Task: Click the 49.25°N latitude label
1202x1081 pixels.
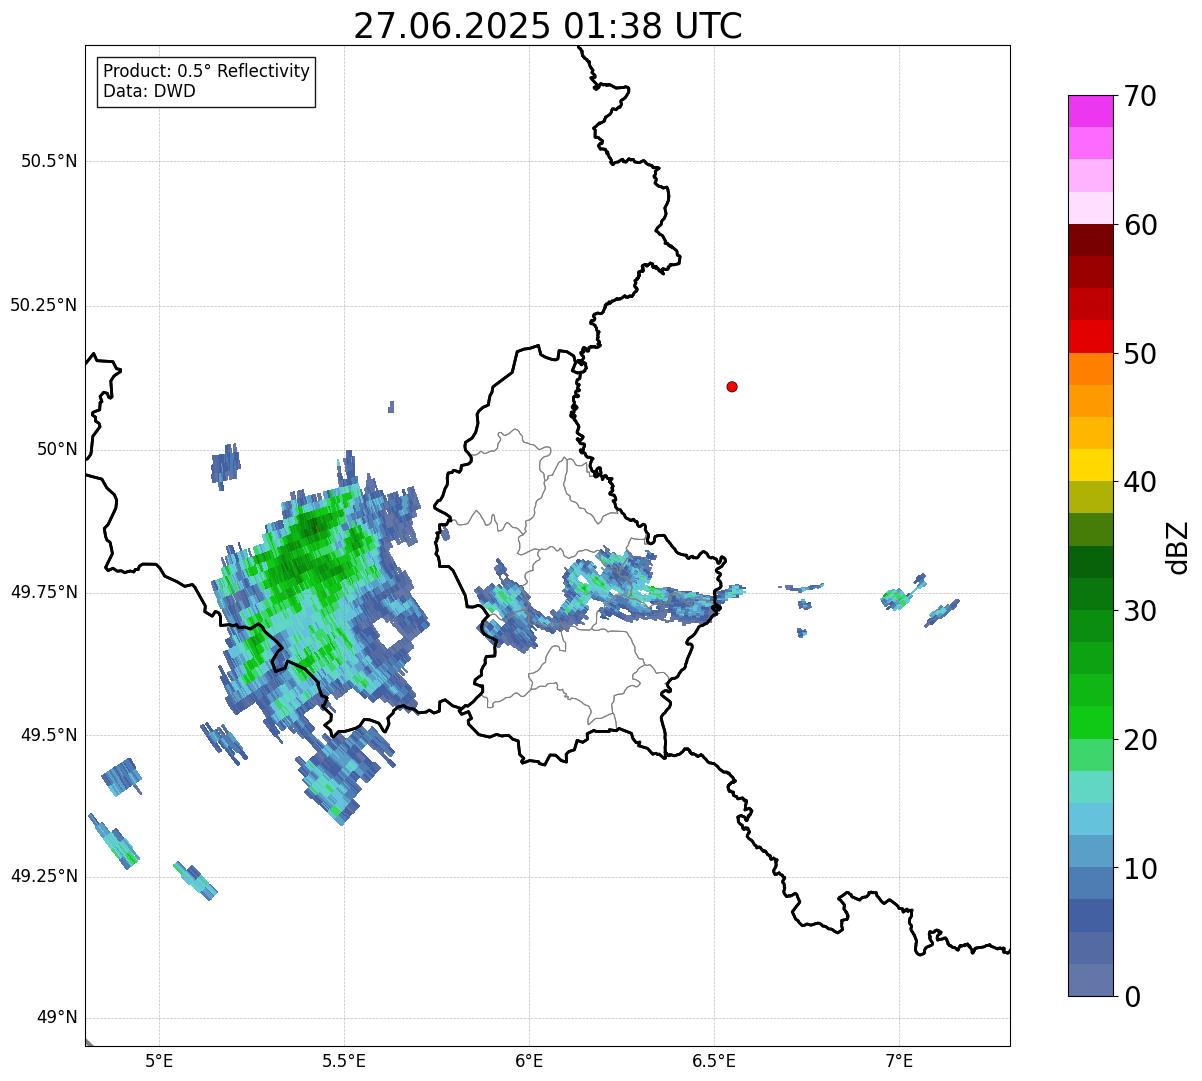Action: pos(43,876)
